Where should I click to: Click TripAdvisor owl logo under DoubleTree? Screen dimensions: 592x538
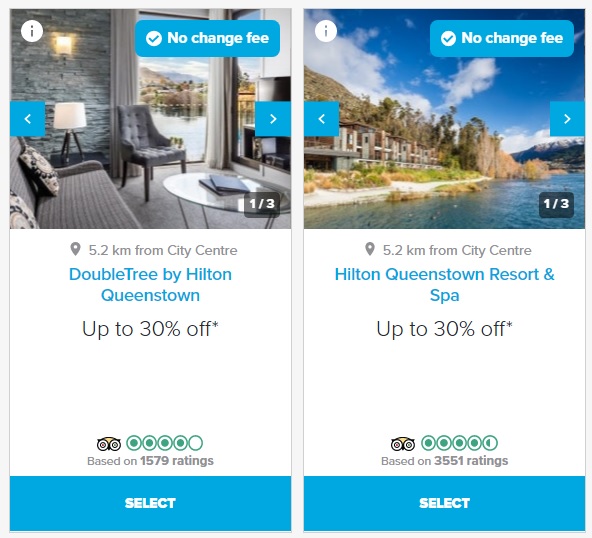[x=109, y=444]
